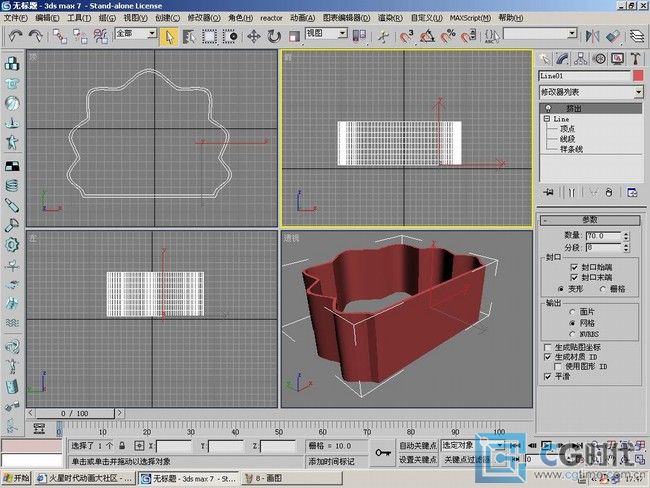Switch to the Display command panel tab
The image size is (650, 488).
click(618, 59)
